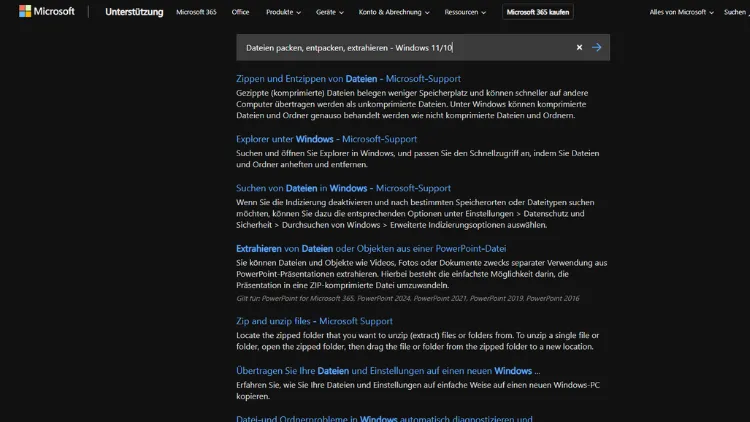Click the snippet starting 'Wenn Sie die Indizierung deaktivieren'

click(x=415, y=213)
